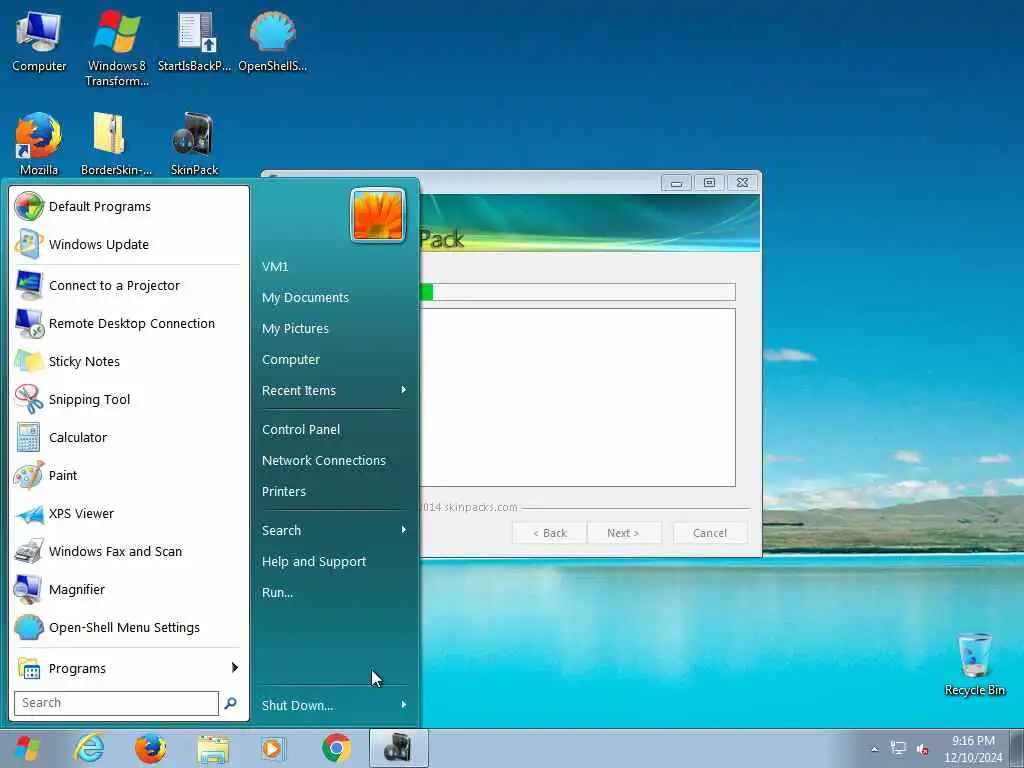Switch to SkinPack installer taskbar button
The height and width of the screenshot is (768, 1024).
pos(398,748)
